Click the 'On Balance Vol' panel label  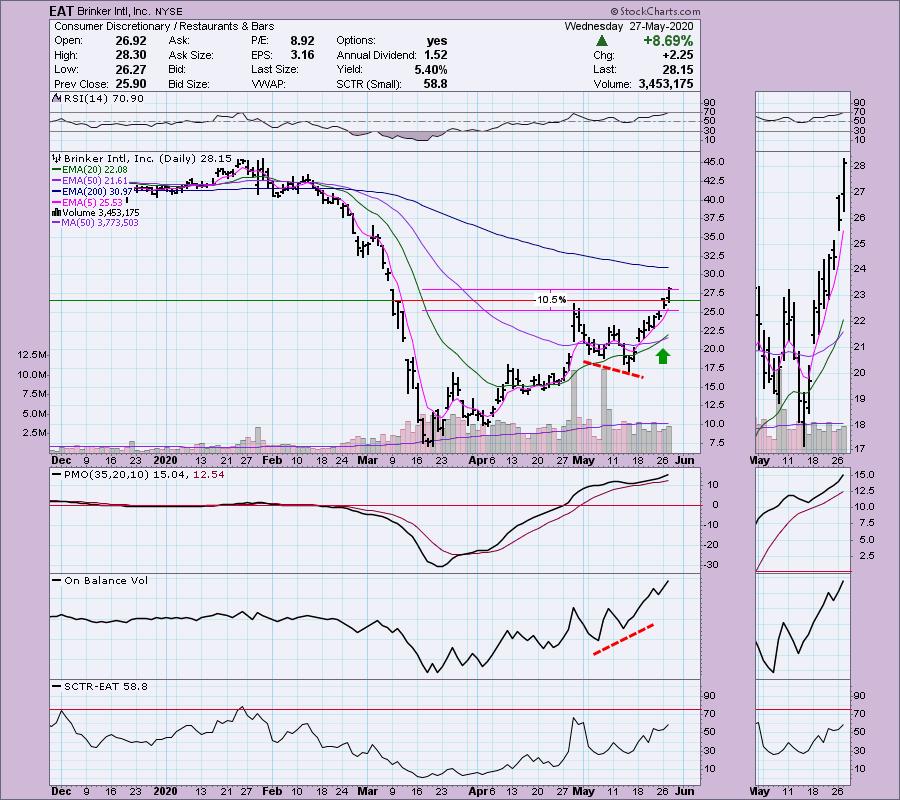tap(106, 580)
